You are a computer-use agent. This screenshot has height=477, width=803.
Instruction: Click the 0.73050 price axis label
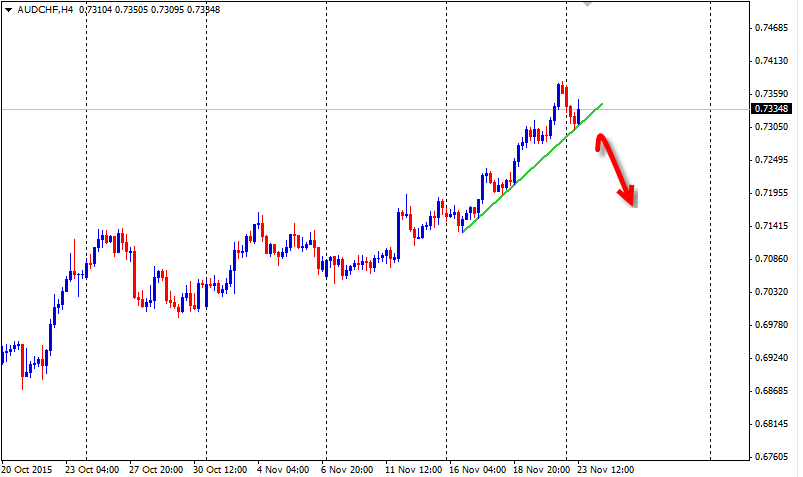point(772,127)
